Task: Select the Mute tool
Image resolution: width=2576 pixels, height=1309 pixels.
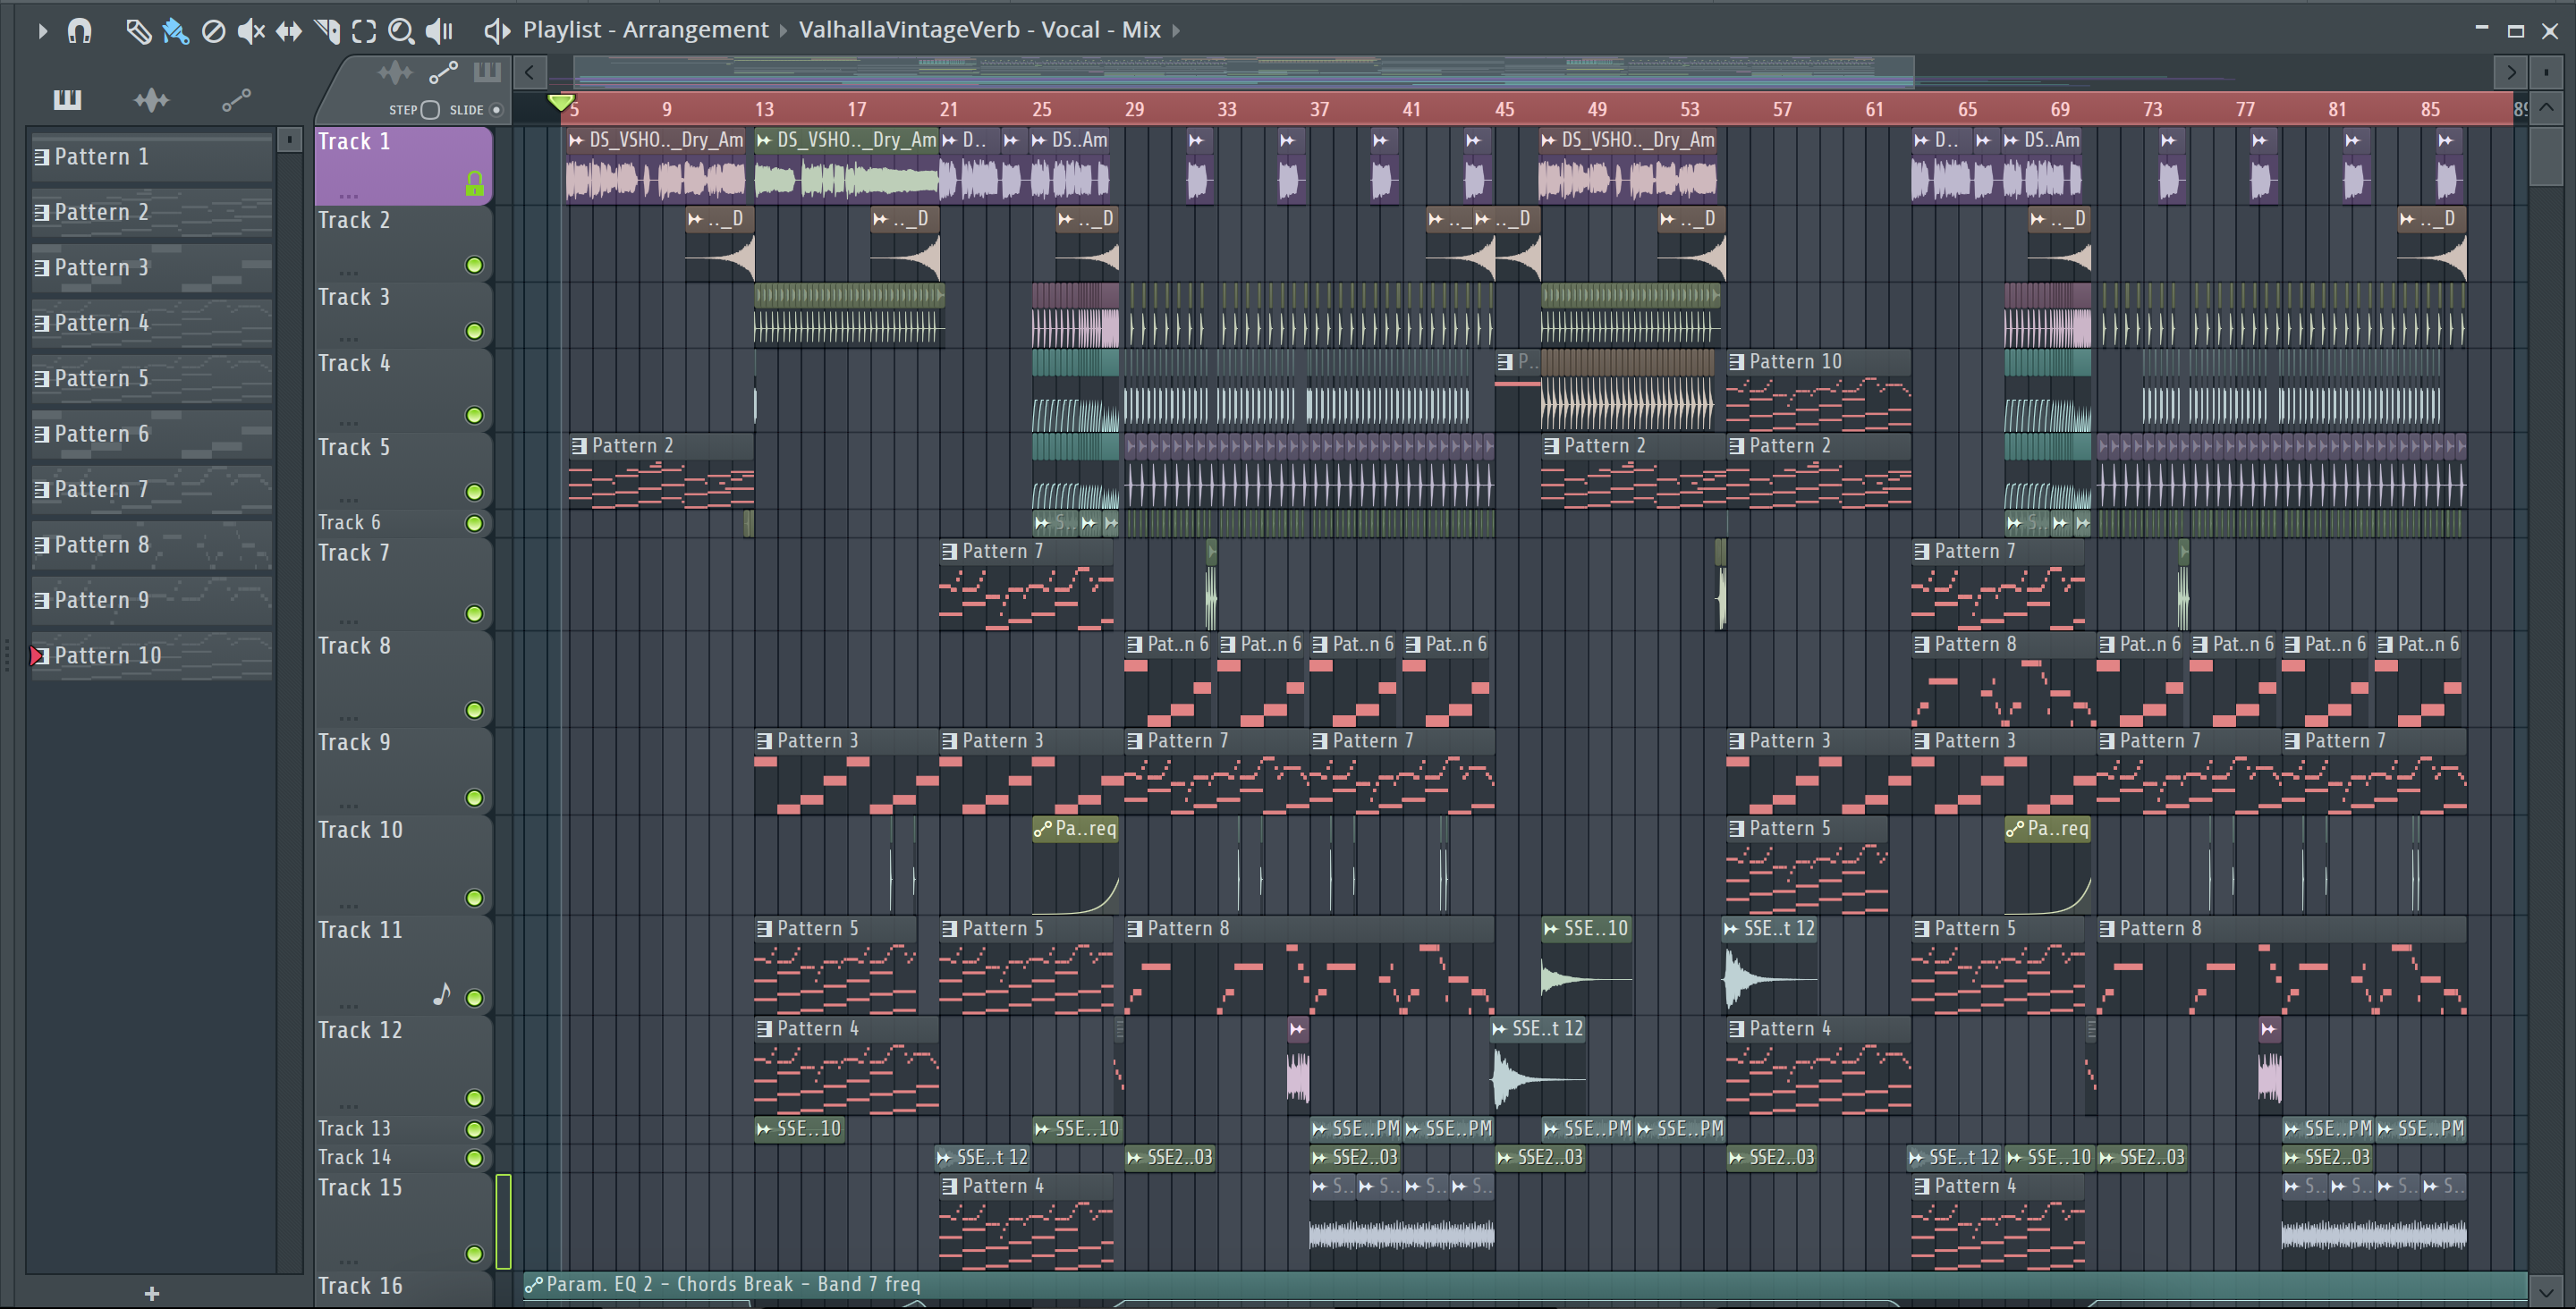Action: [251, 31]
